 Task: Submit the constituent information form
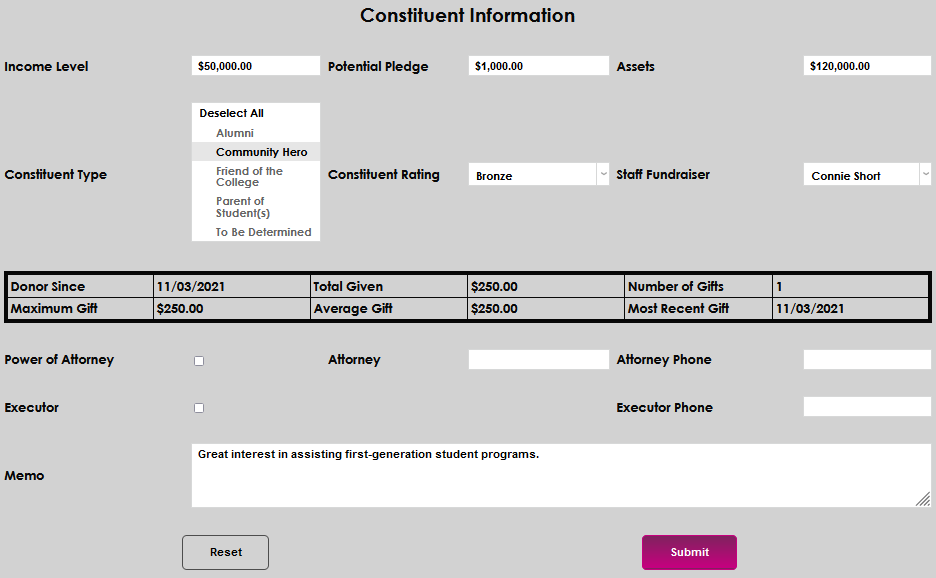pos(689,552)
